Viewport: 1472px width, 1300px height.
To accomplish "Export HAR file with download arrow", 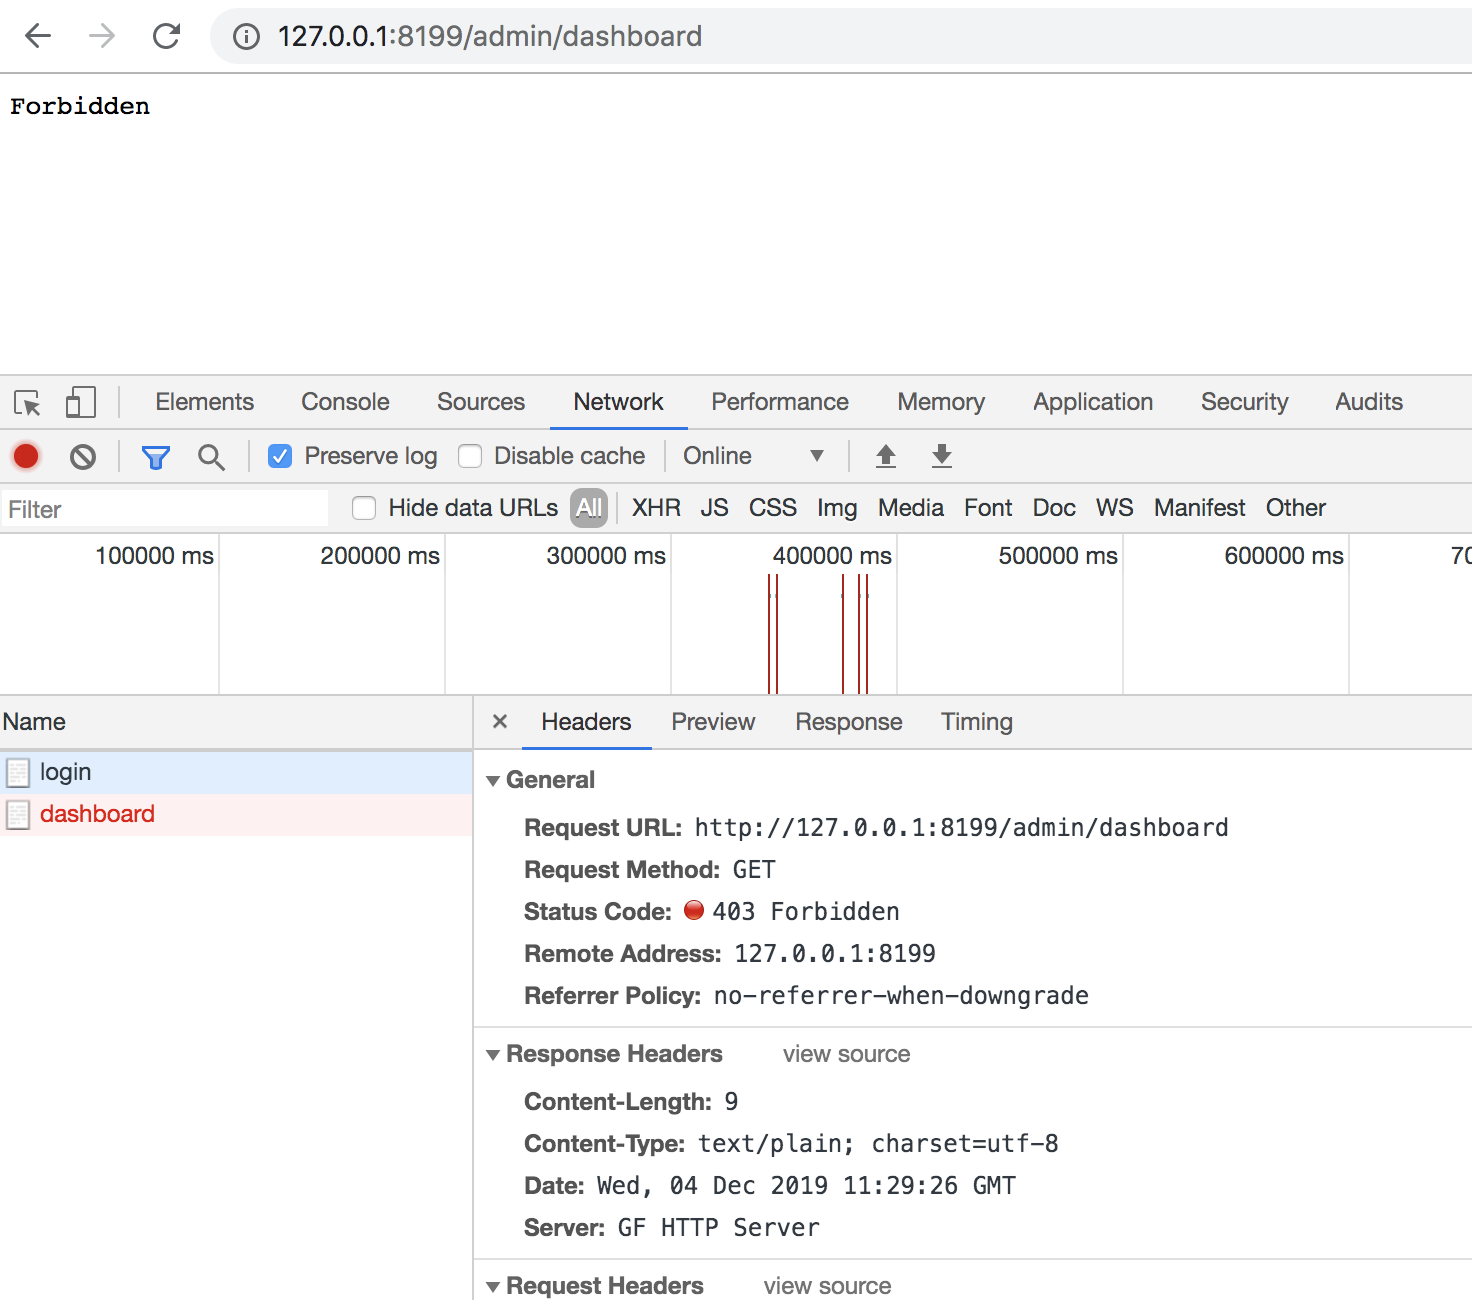I will pyautogui.click(x=941, y=457).
